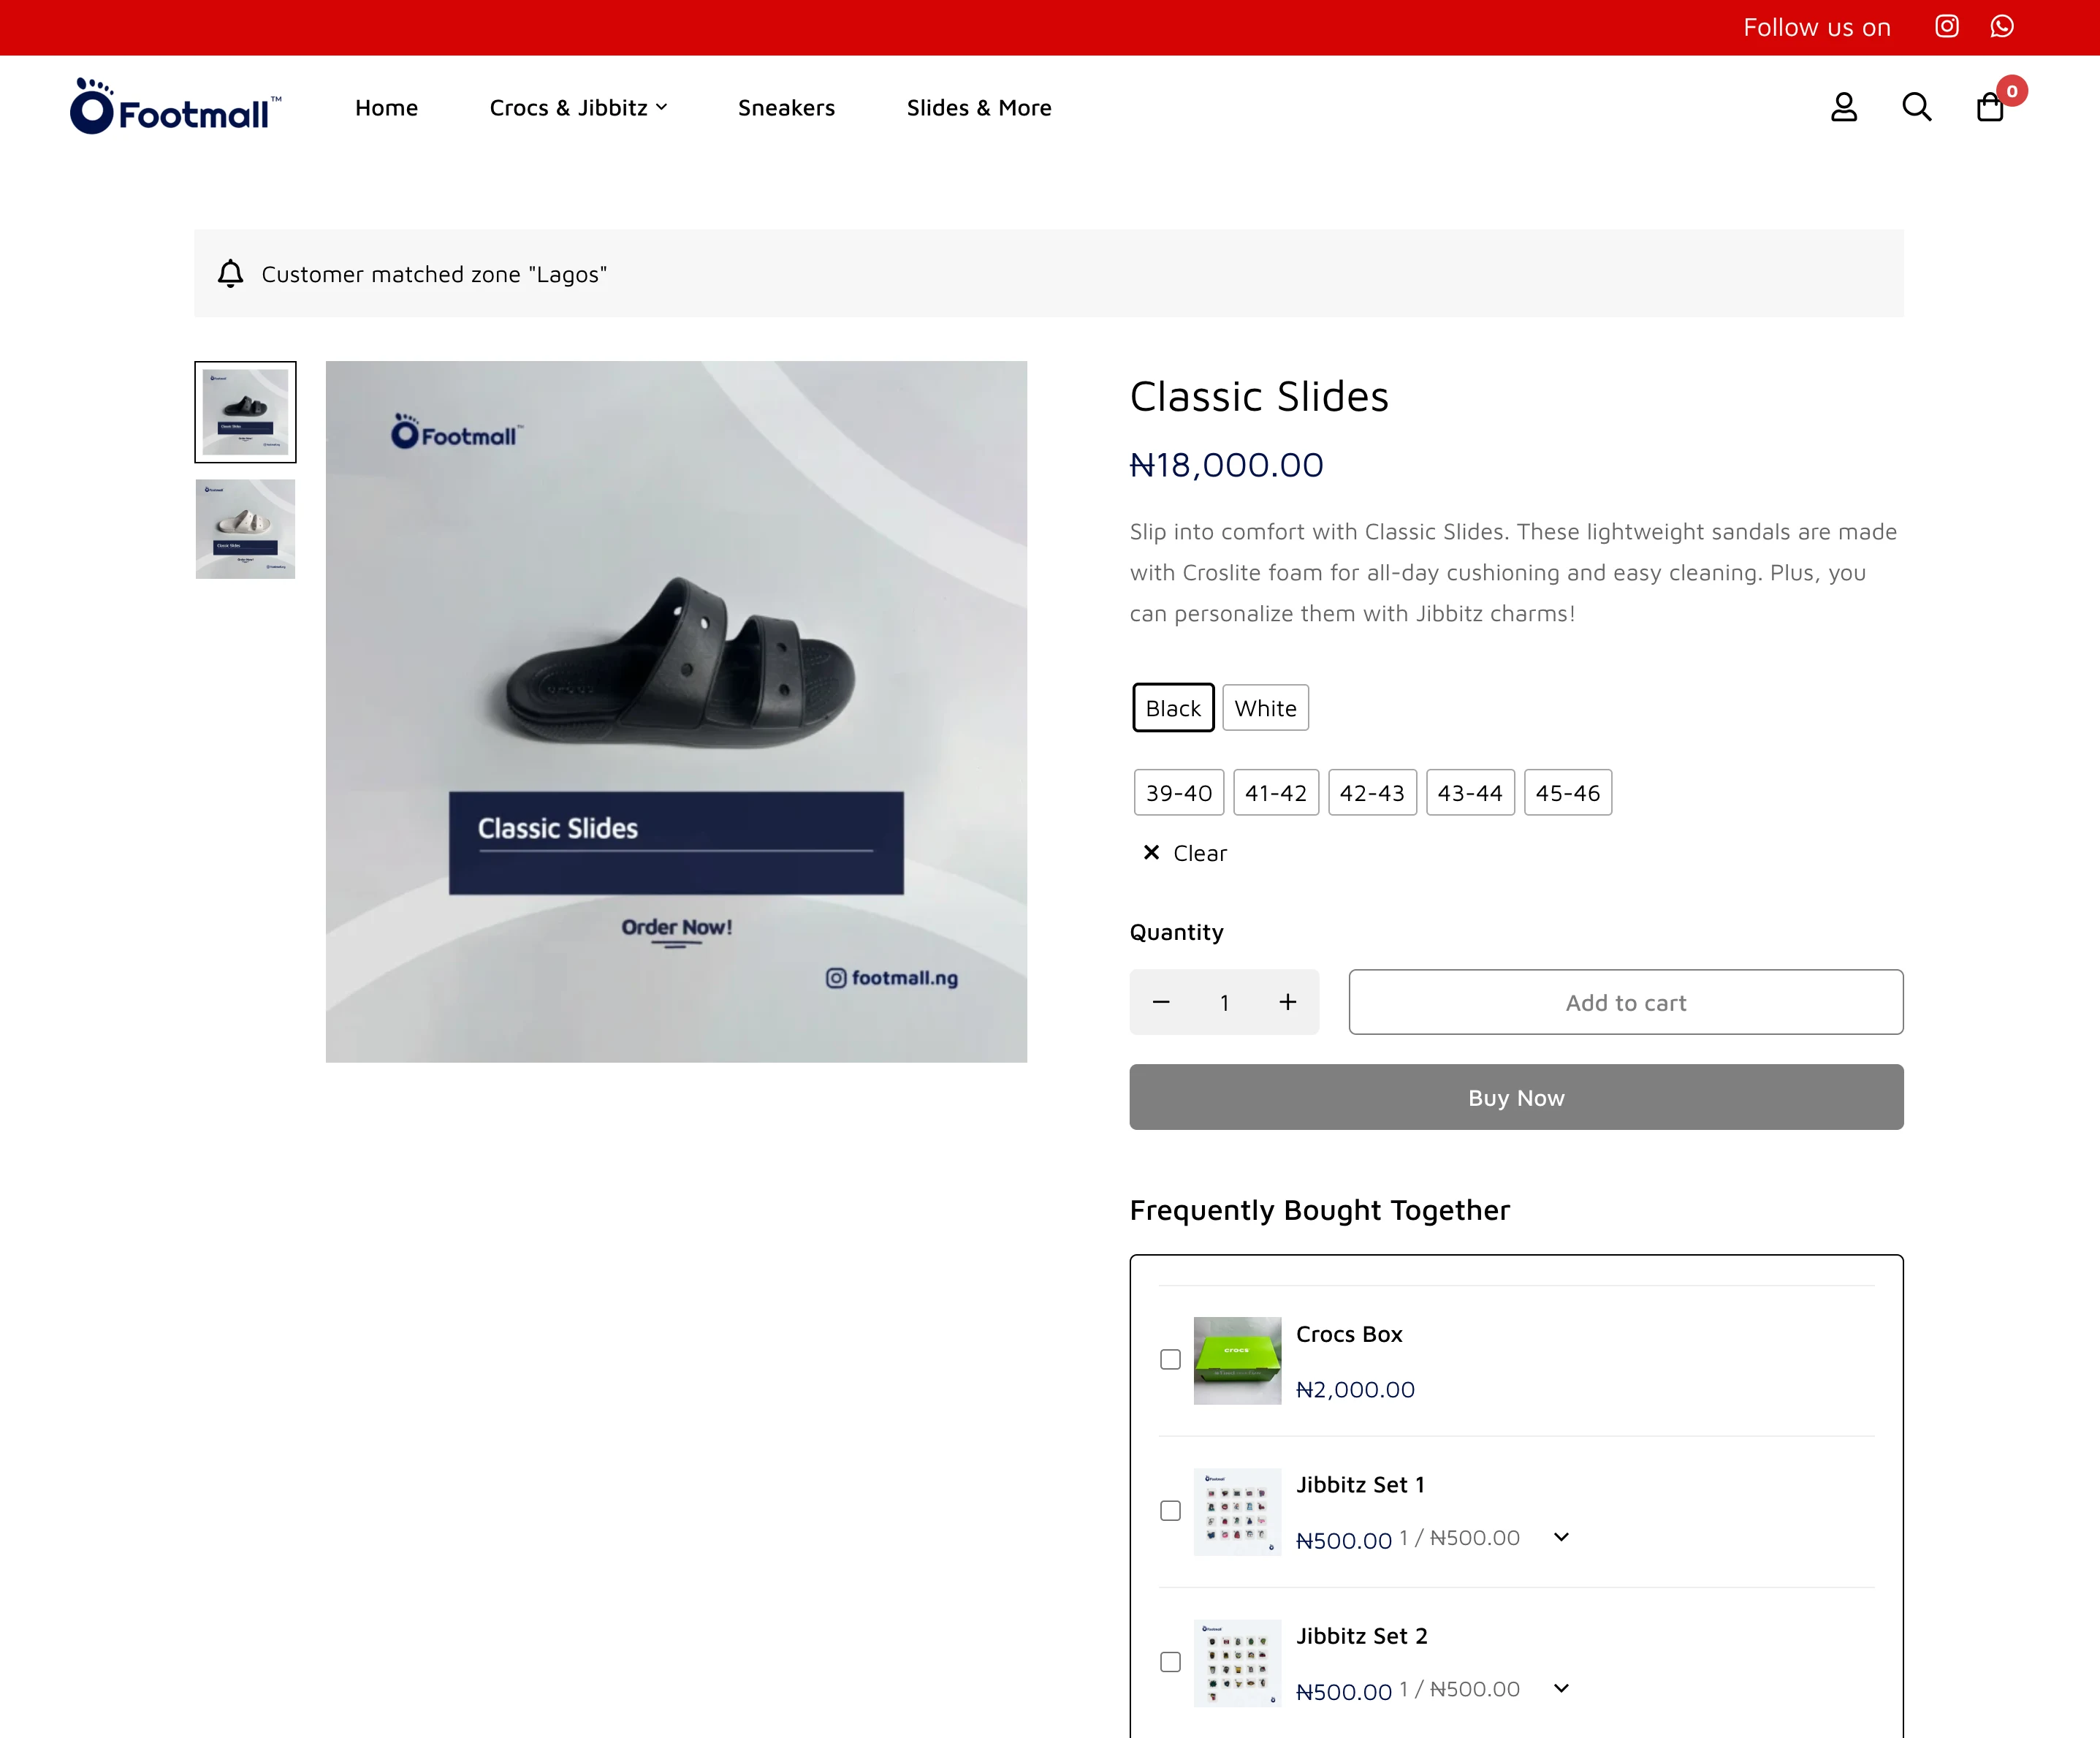Screen dimensions: 2100x1738
Task: Click the quantity number field
Action: tap(1224, 1002)
